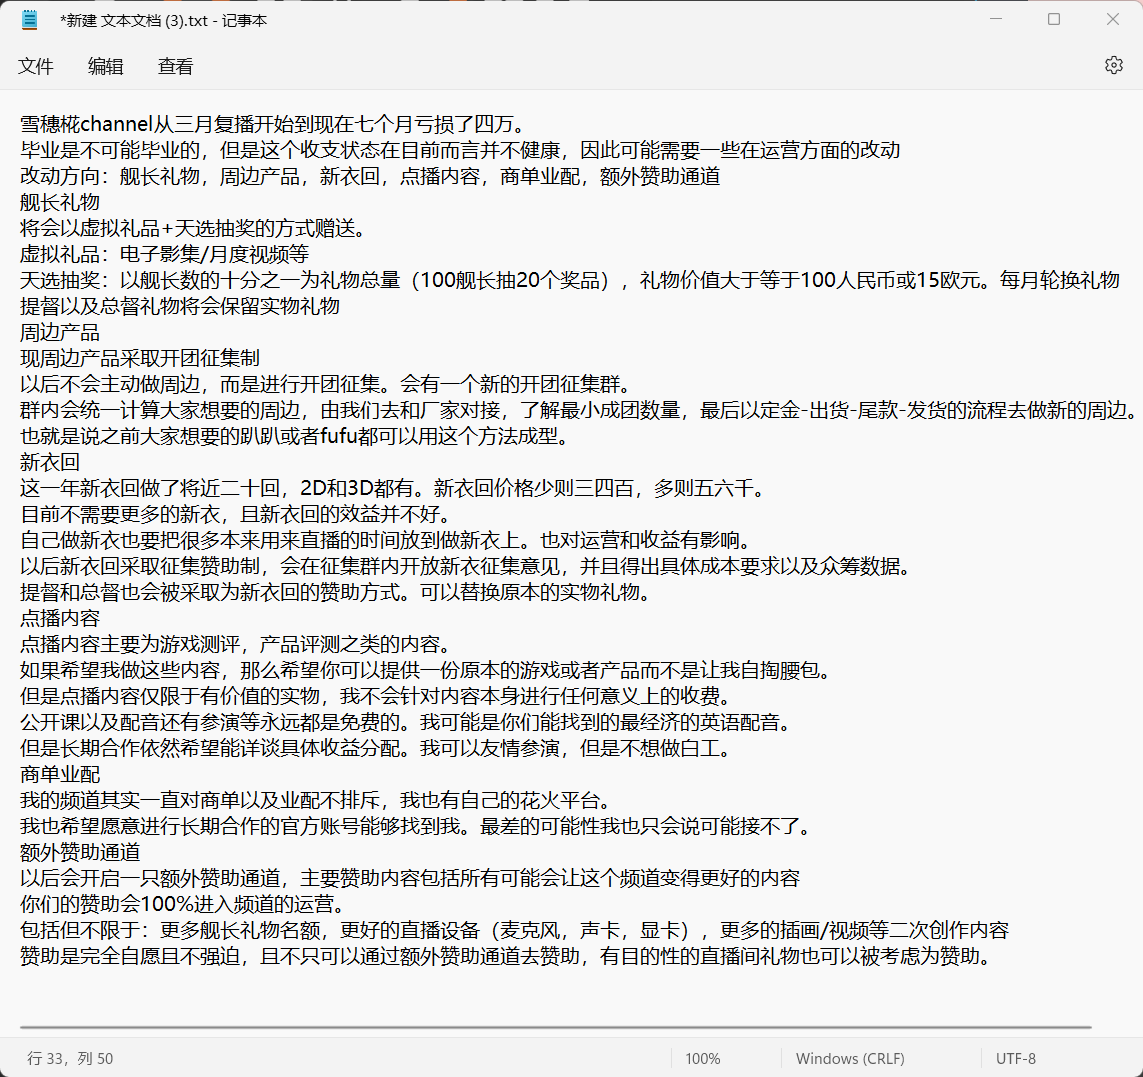Viewport: 1143px width, 1077px height.
Task: Close the Notepad window
Action: click(1113, 20)
